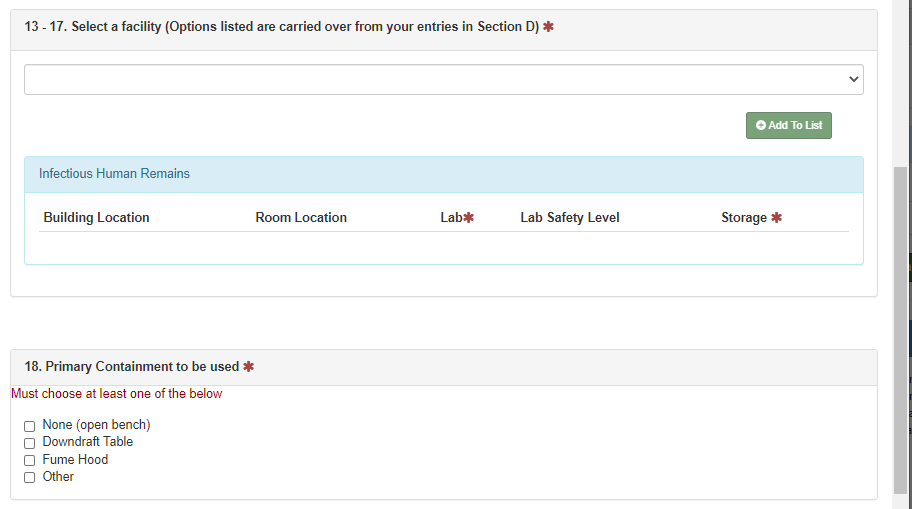Click the asterisk after Primary Containment heading
This screenshot has width=912, height=509.
tap(249, 367)
